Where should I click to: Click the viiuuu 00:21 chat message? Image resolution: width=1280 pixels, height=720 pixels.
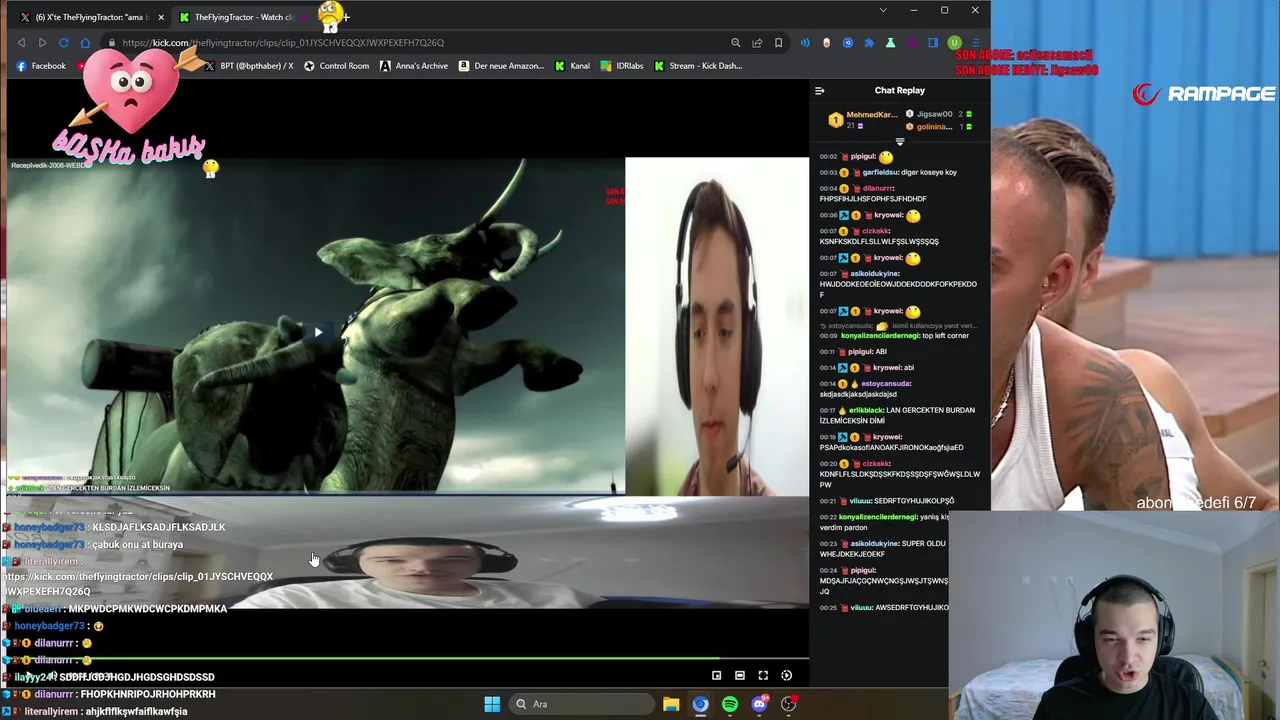[889, 501]
